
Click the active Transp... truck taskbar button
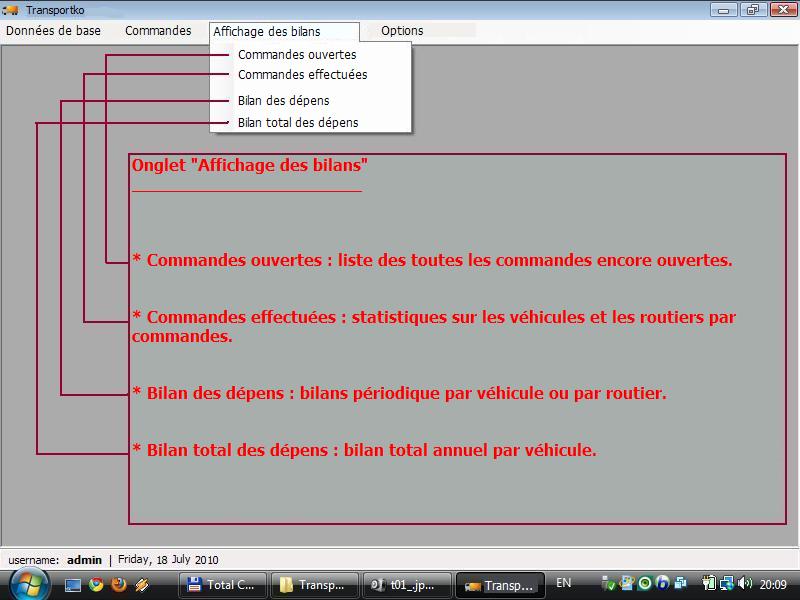point(499,585)
